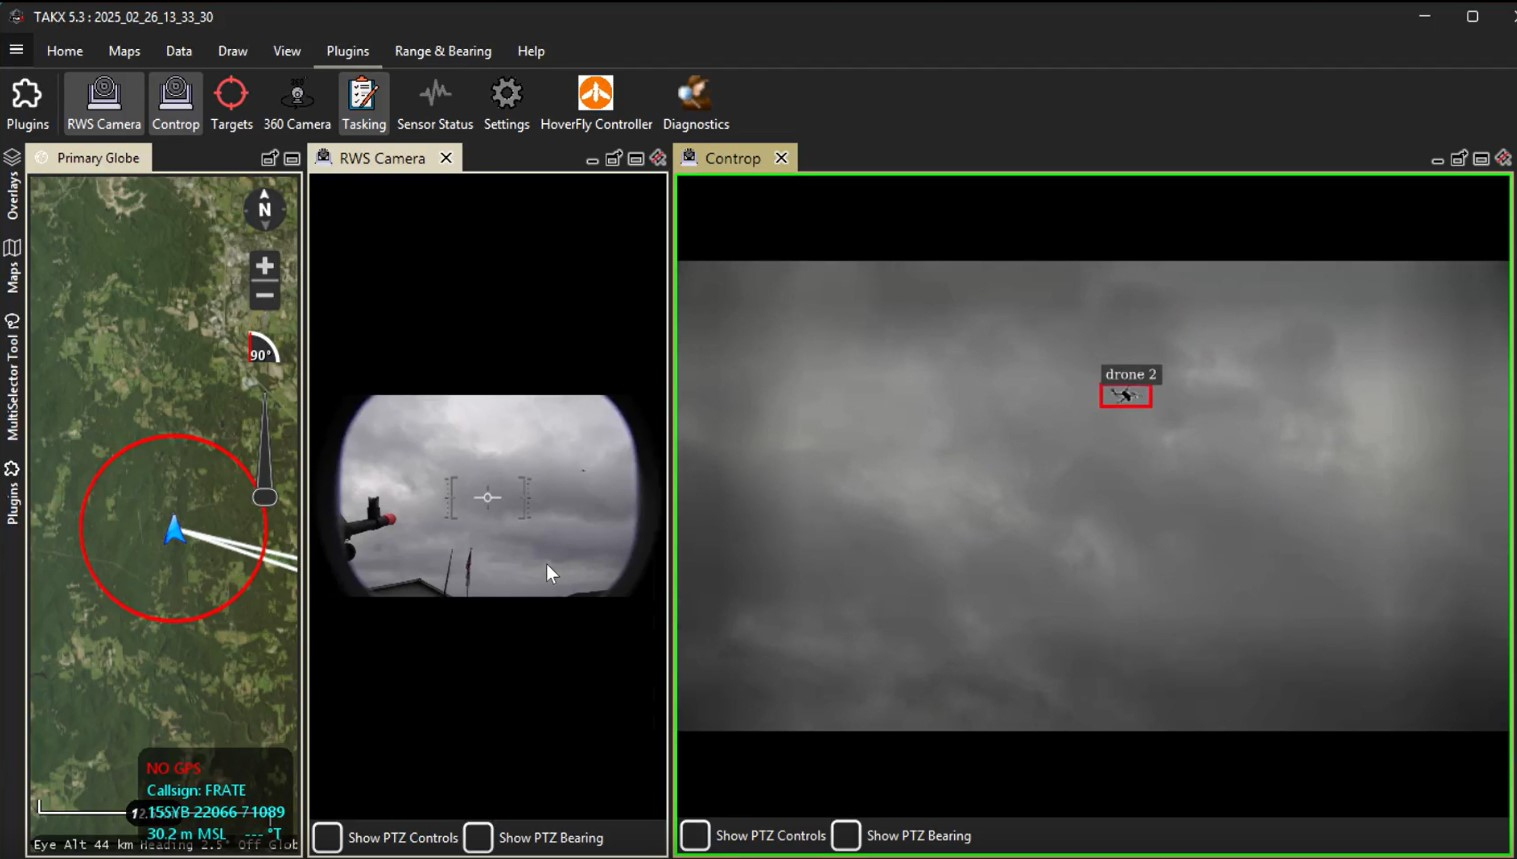Open the hamburger menu at top left
Screen dimensions: 1517x859
(16, 50)
